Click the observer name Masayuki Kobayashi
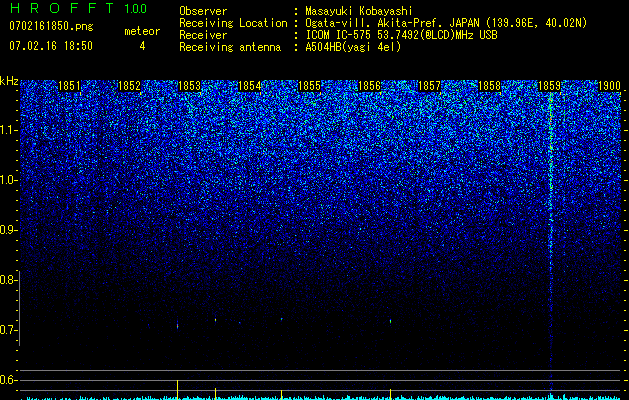 tap(359, 11)
